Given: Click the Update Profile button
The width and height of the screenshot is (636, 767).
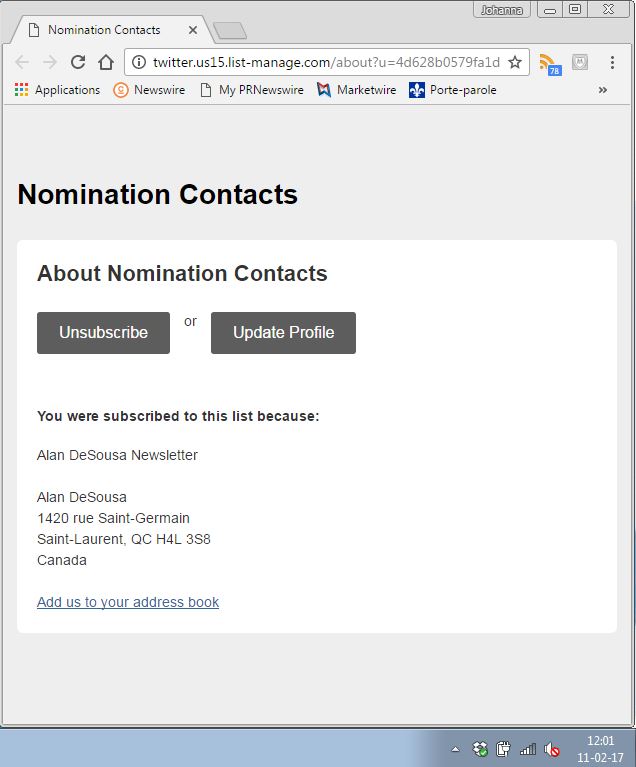Looking at the screenshot, I should point(283,333).
